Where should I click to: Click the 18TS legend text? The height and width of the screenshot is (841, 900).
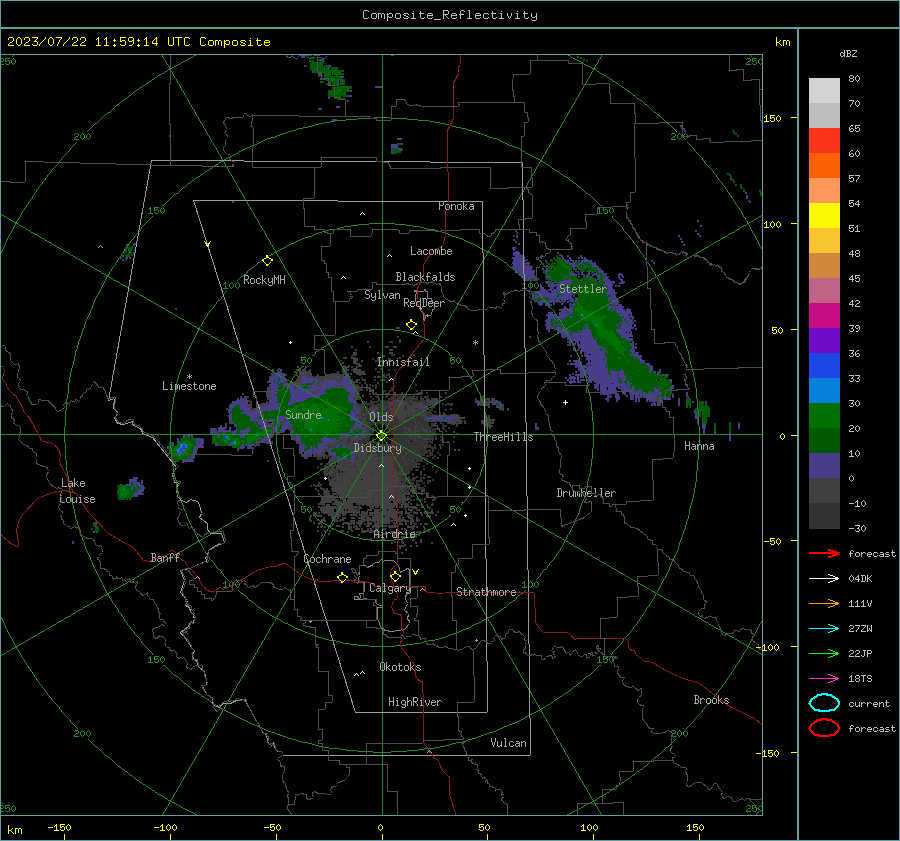[x=860, y=679]
